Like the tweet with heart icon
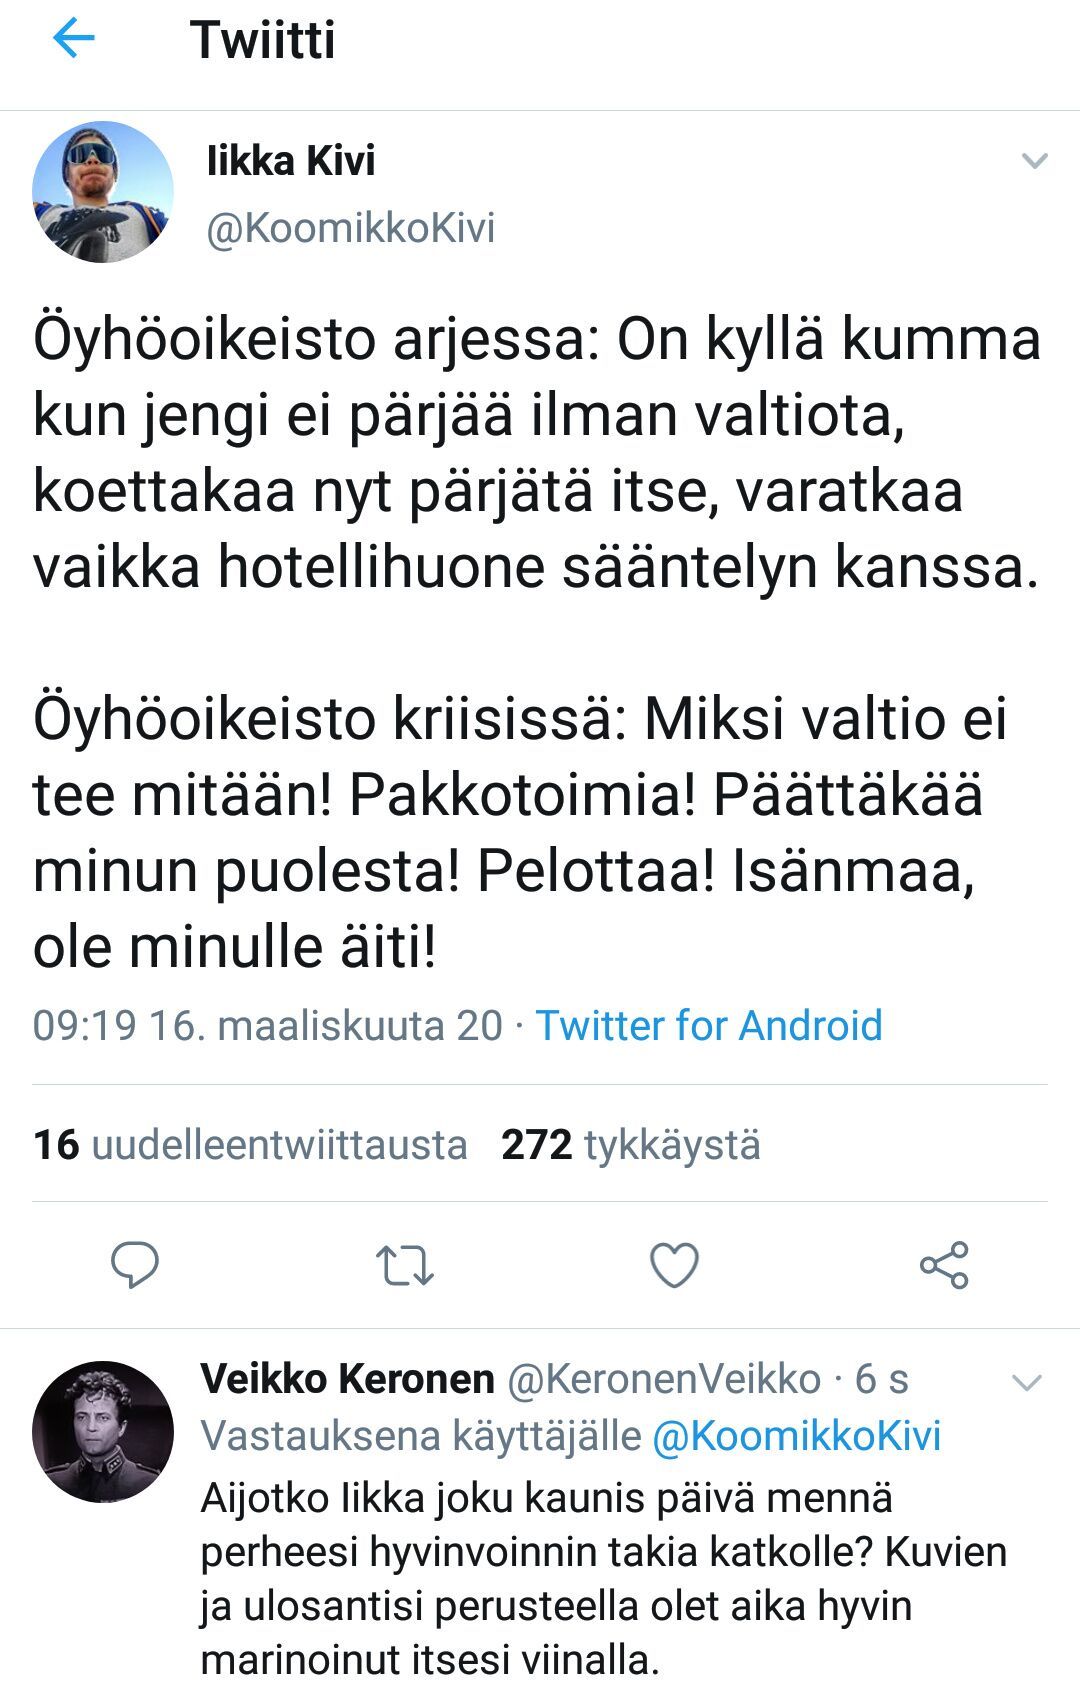 (674, 1265)
